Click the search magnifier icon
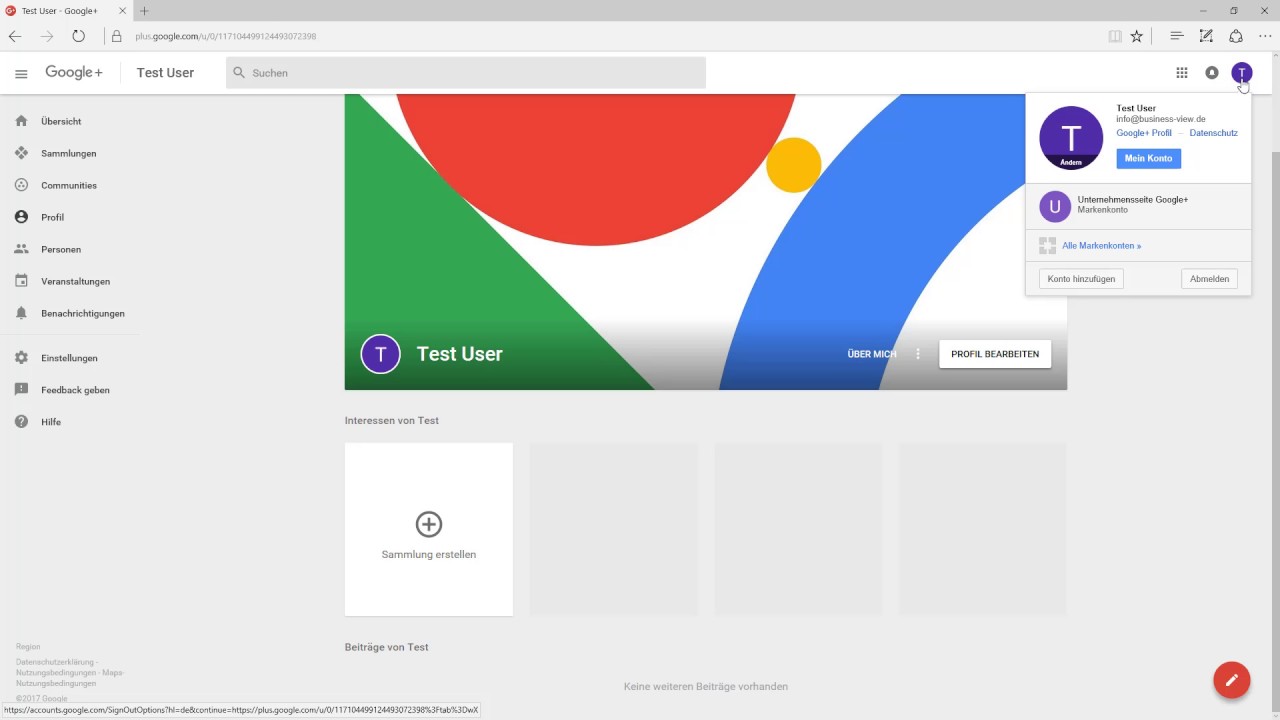Image resolution: width=1280 pixels, height=720 pixels. (239, 73)
